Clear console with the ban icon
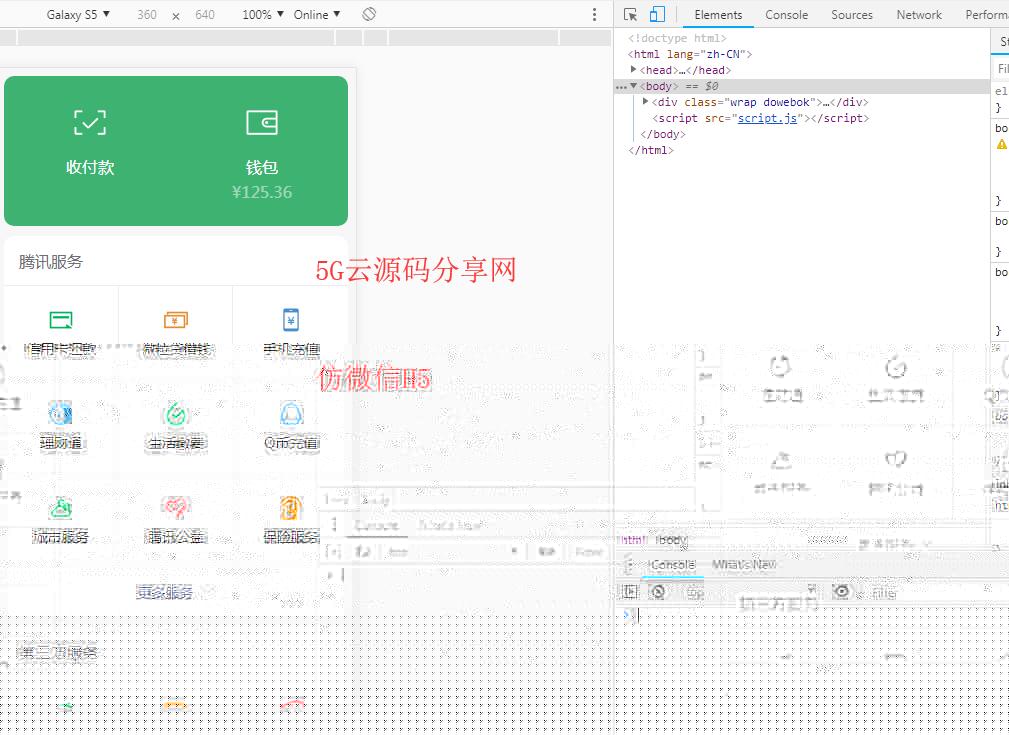This screenshot has height=735, width=1009. (x=658, y=591)
